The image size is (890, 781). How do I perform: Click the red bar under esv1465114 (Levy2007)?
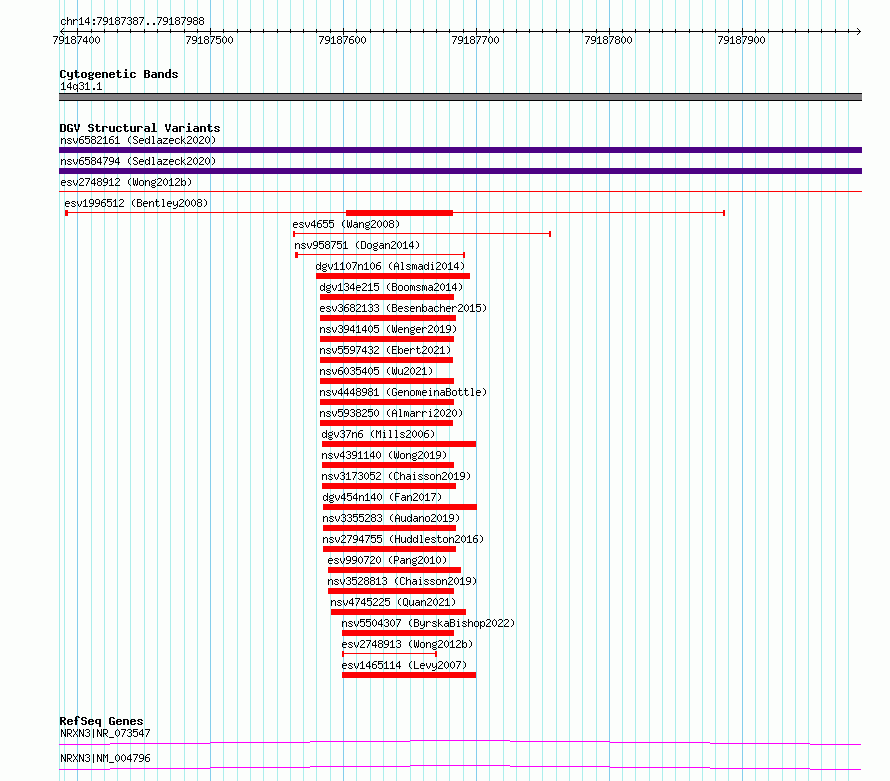409,675
